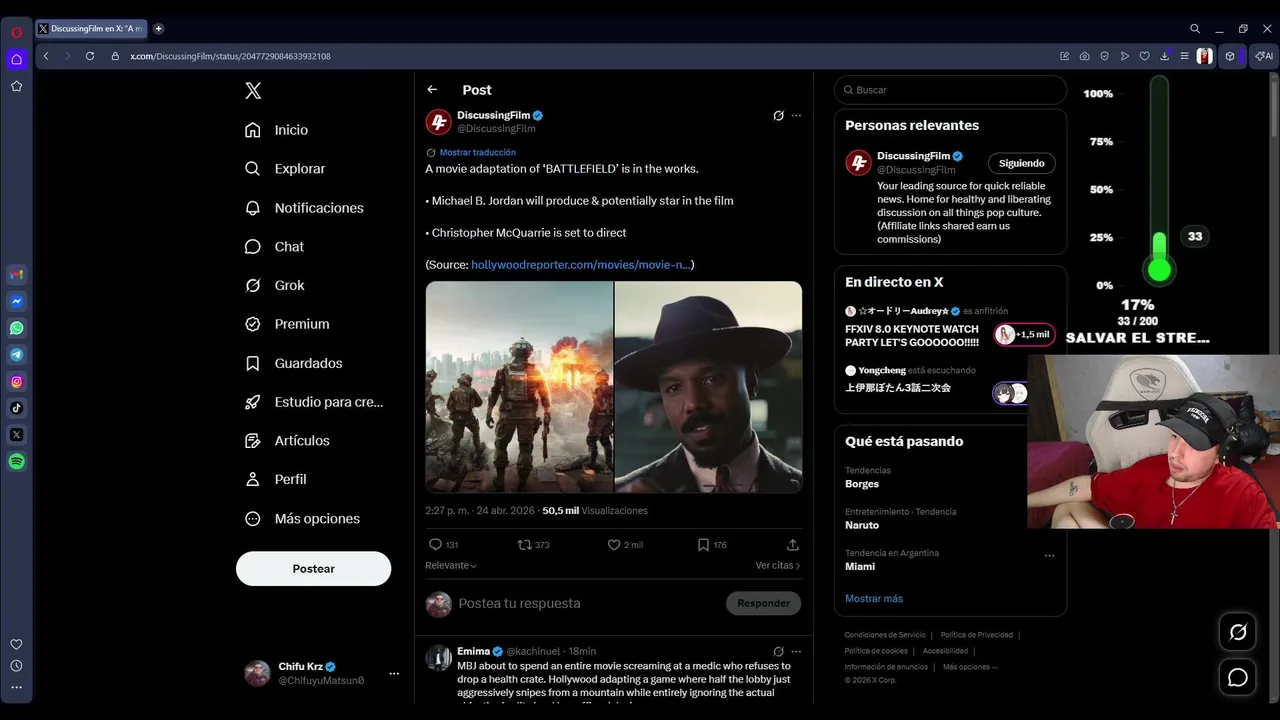This screenshot has width=1280, height=720.
Task: Click the Buscar search field
Action: point(950,90)
